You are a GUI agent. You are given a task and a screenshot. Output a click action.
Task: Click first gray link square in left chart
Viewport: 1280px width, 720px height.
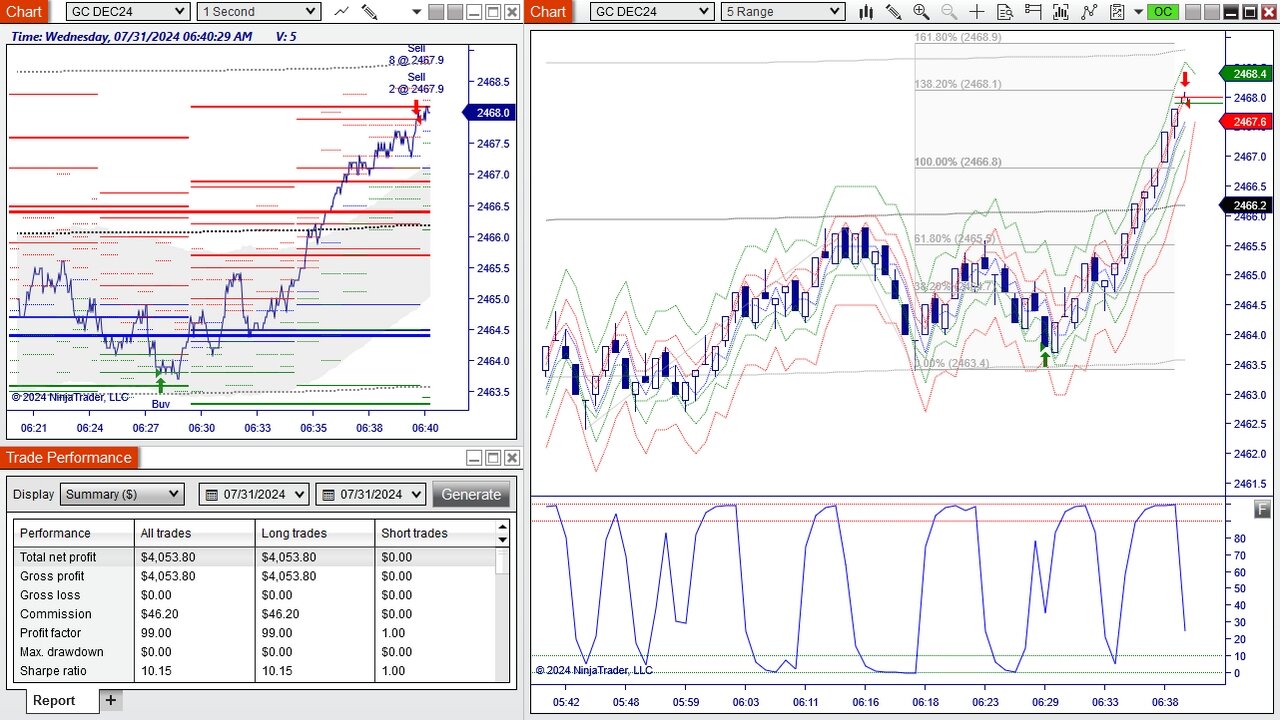(436, 12)
